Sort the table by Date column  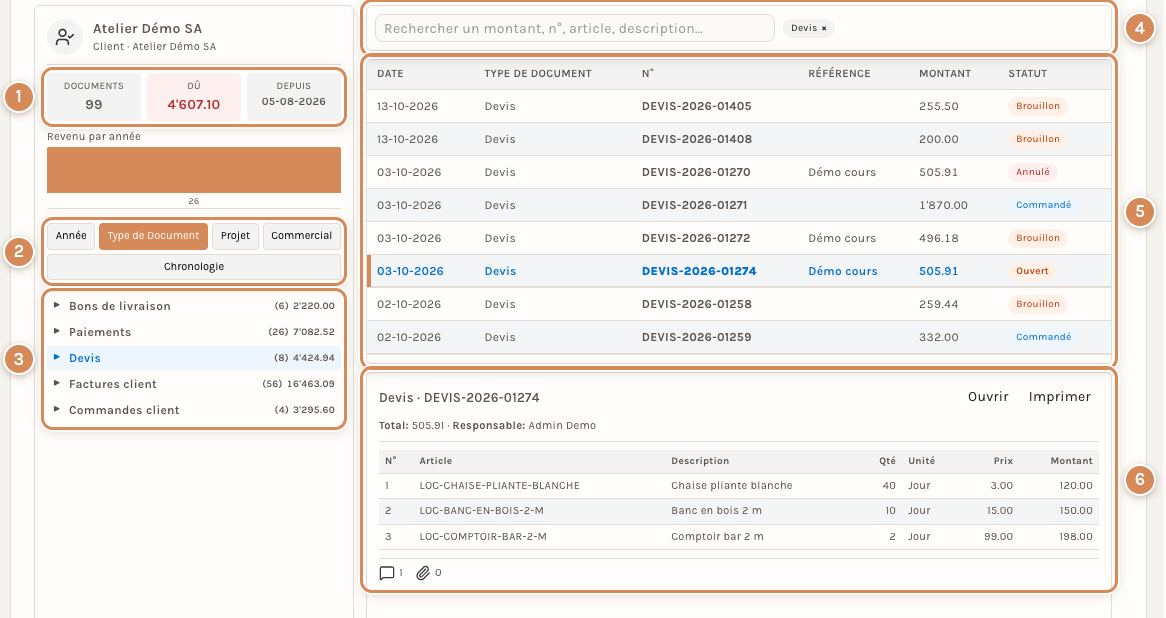click(x=390, y=74)
